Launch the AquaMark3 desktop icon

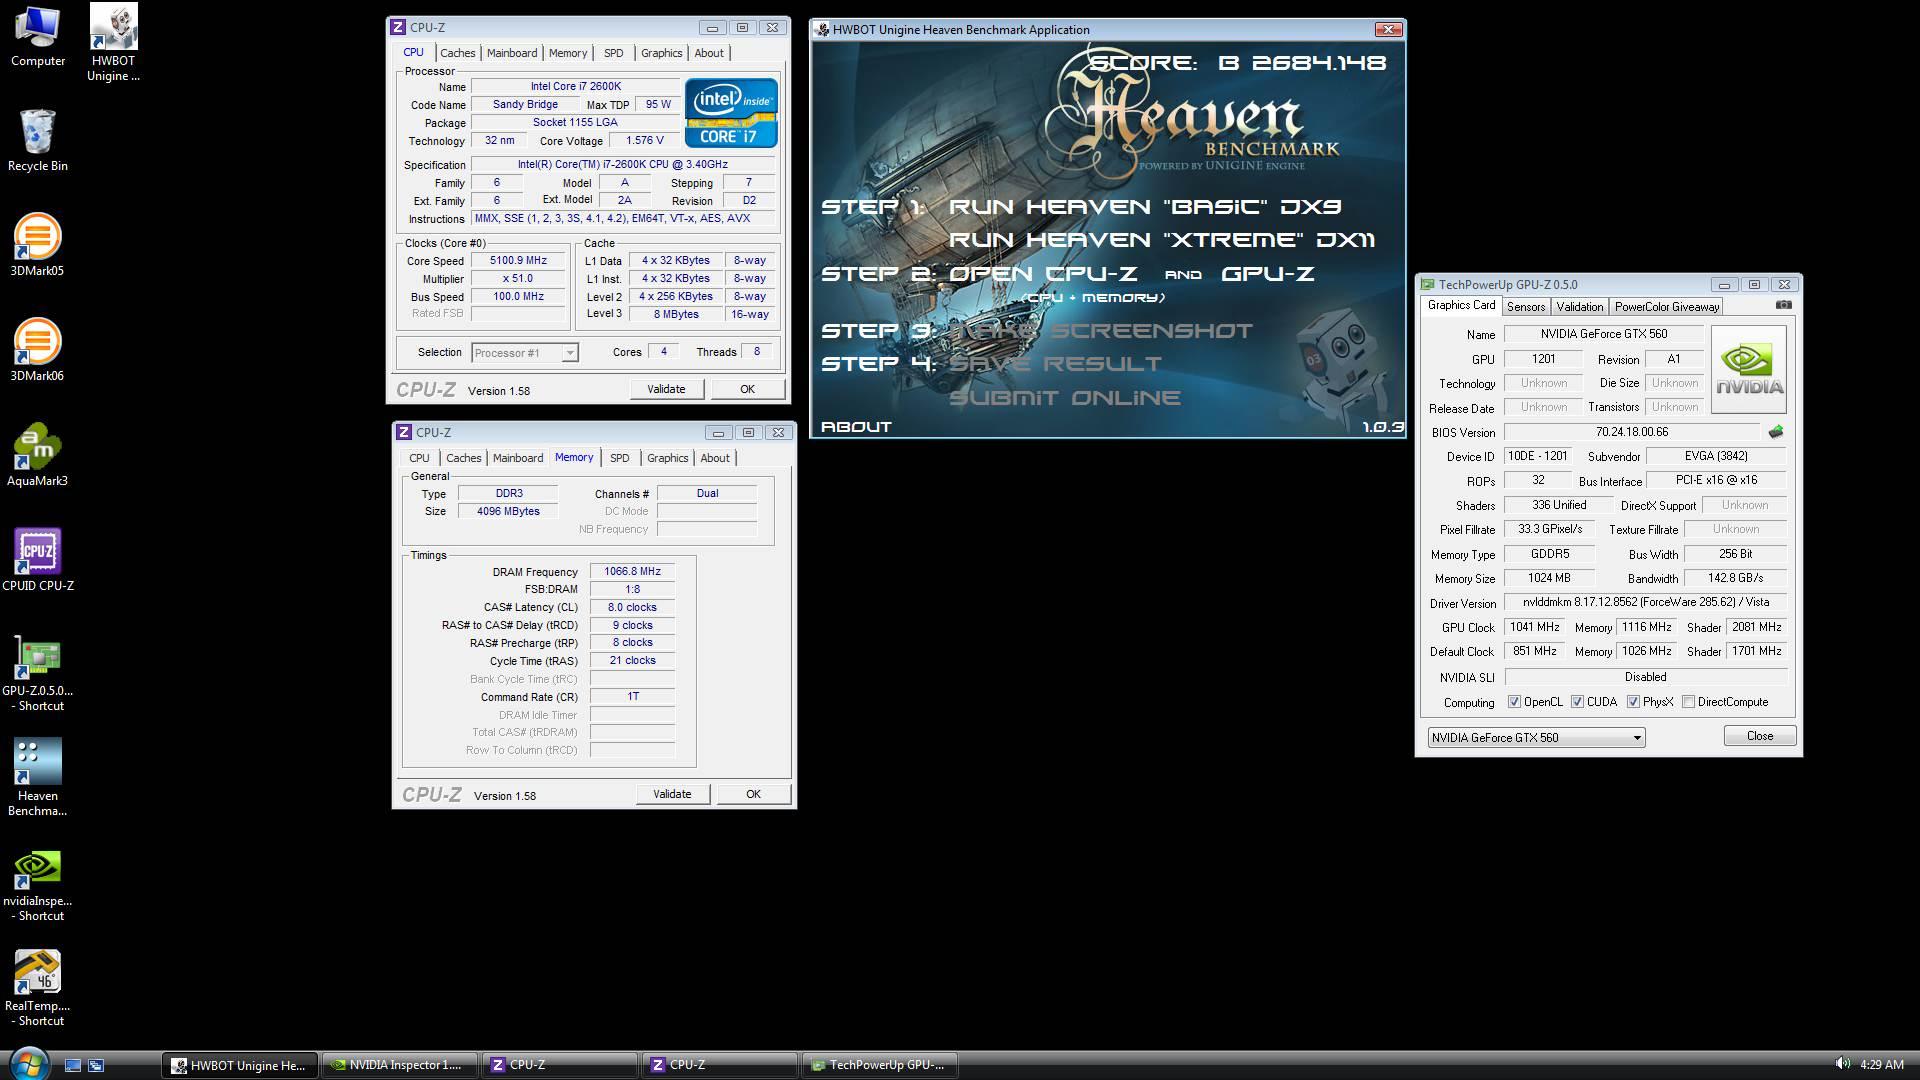(37, 455)
